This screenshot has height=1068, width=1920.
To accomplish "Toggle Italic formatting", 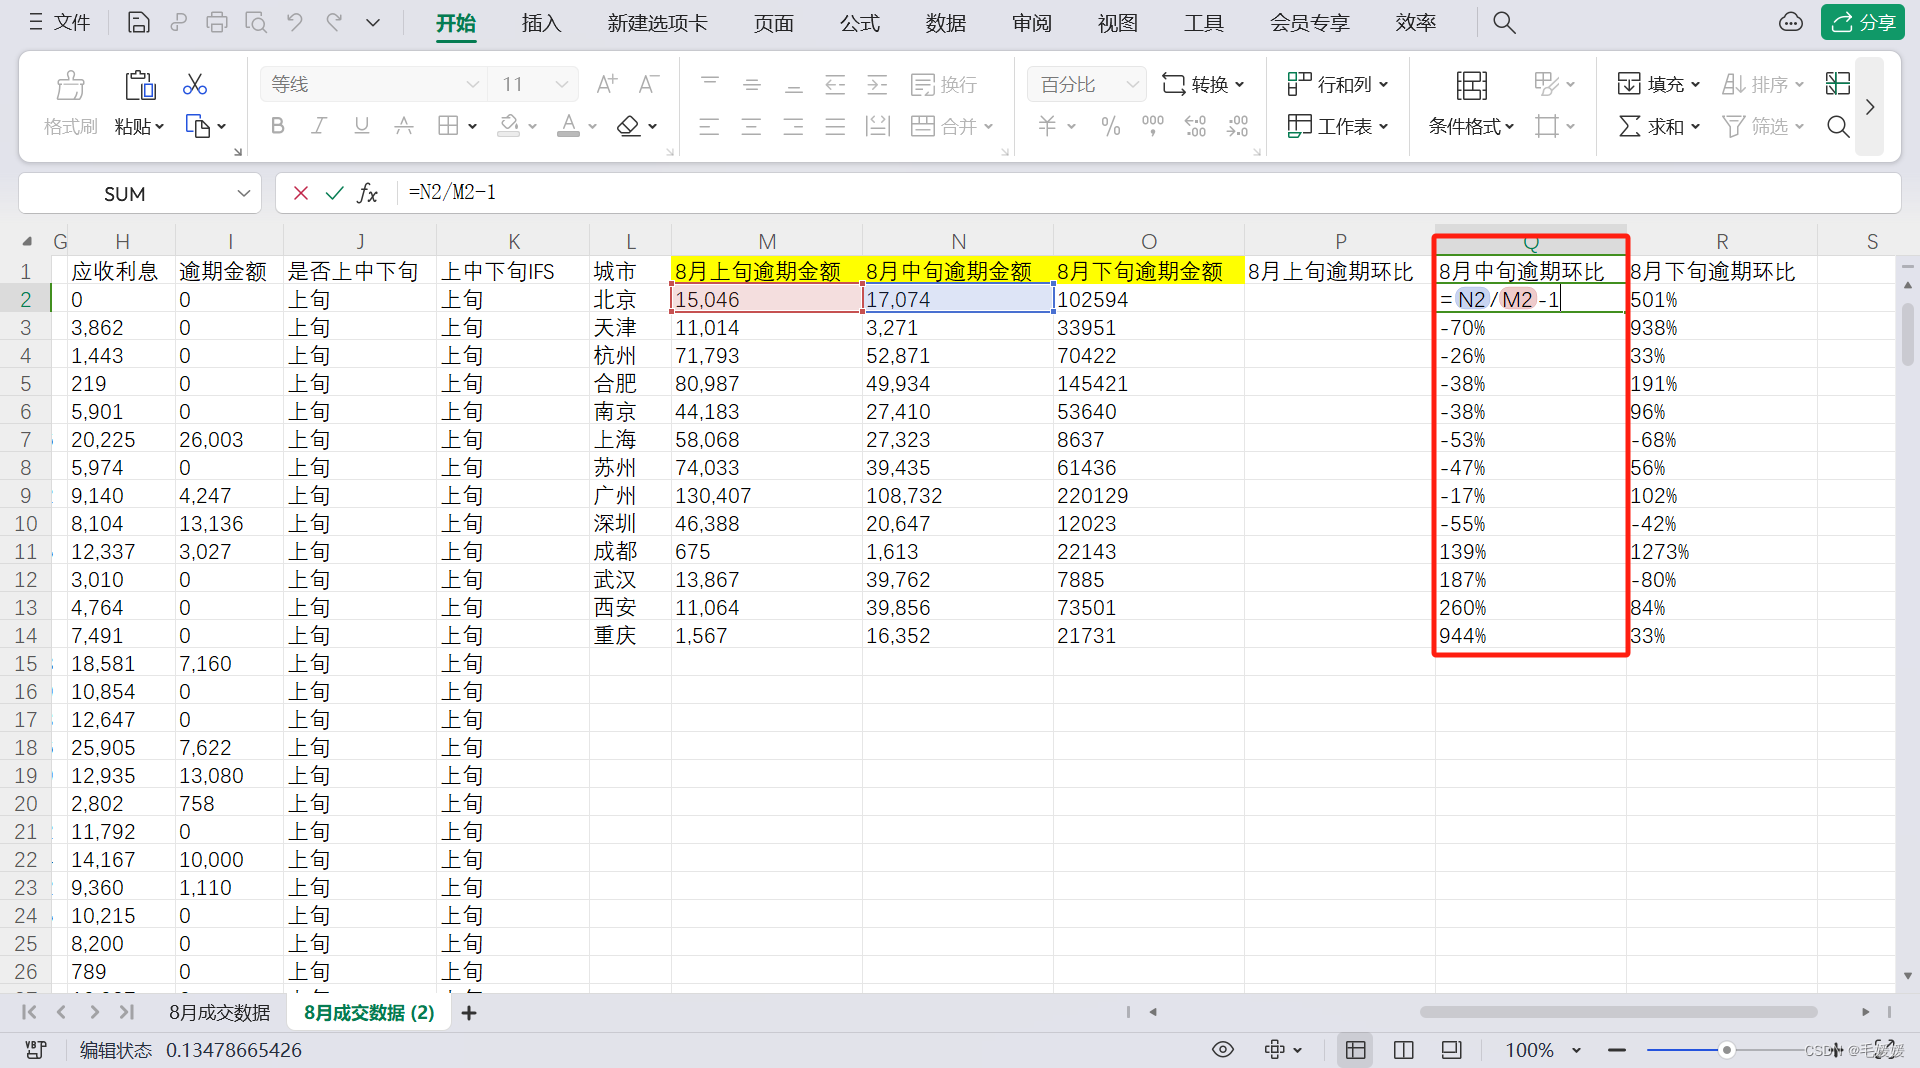I will pyautogui.click(x=319, y=126).
